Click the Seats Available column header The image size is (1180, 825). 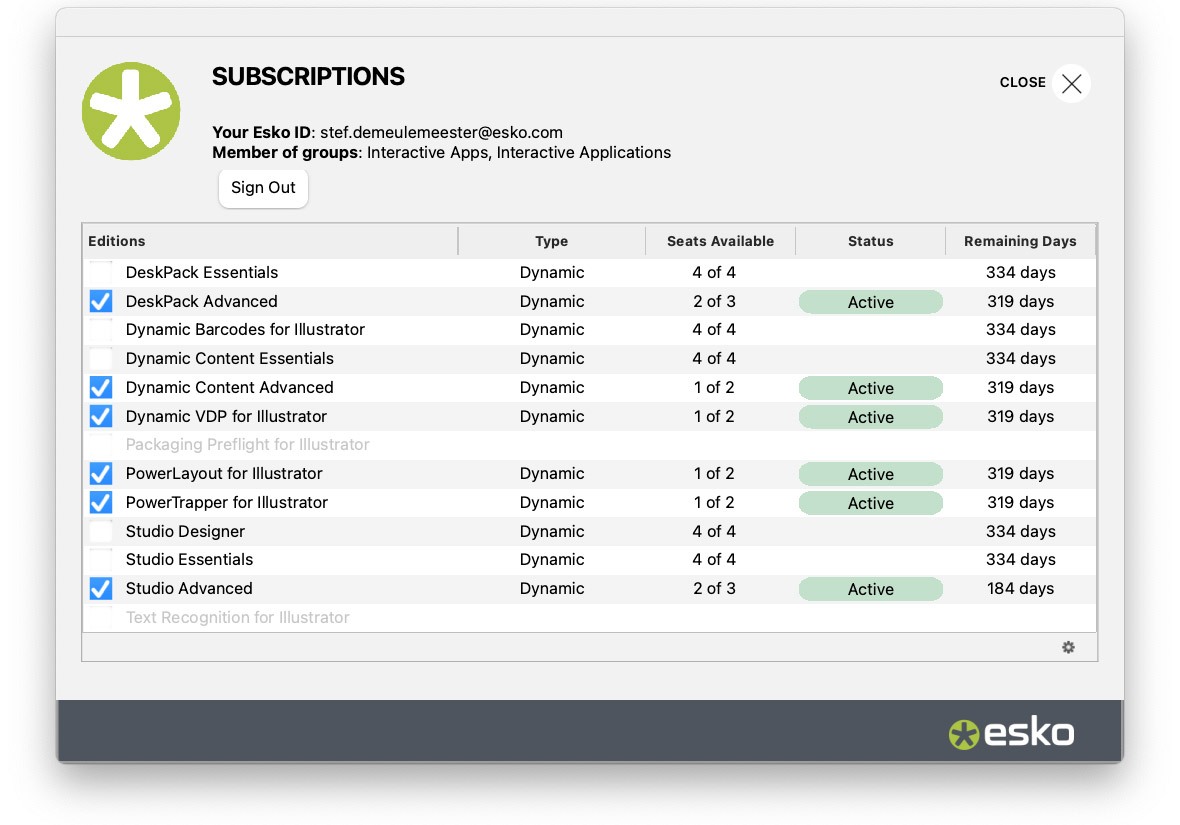click(x=721, y=241)
